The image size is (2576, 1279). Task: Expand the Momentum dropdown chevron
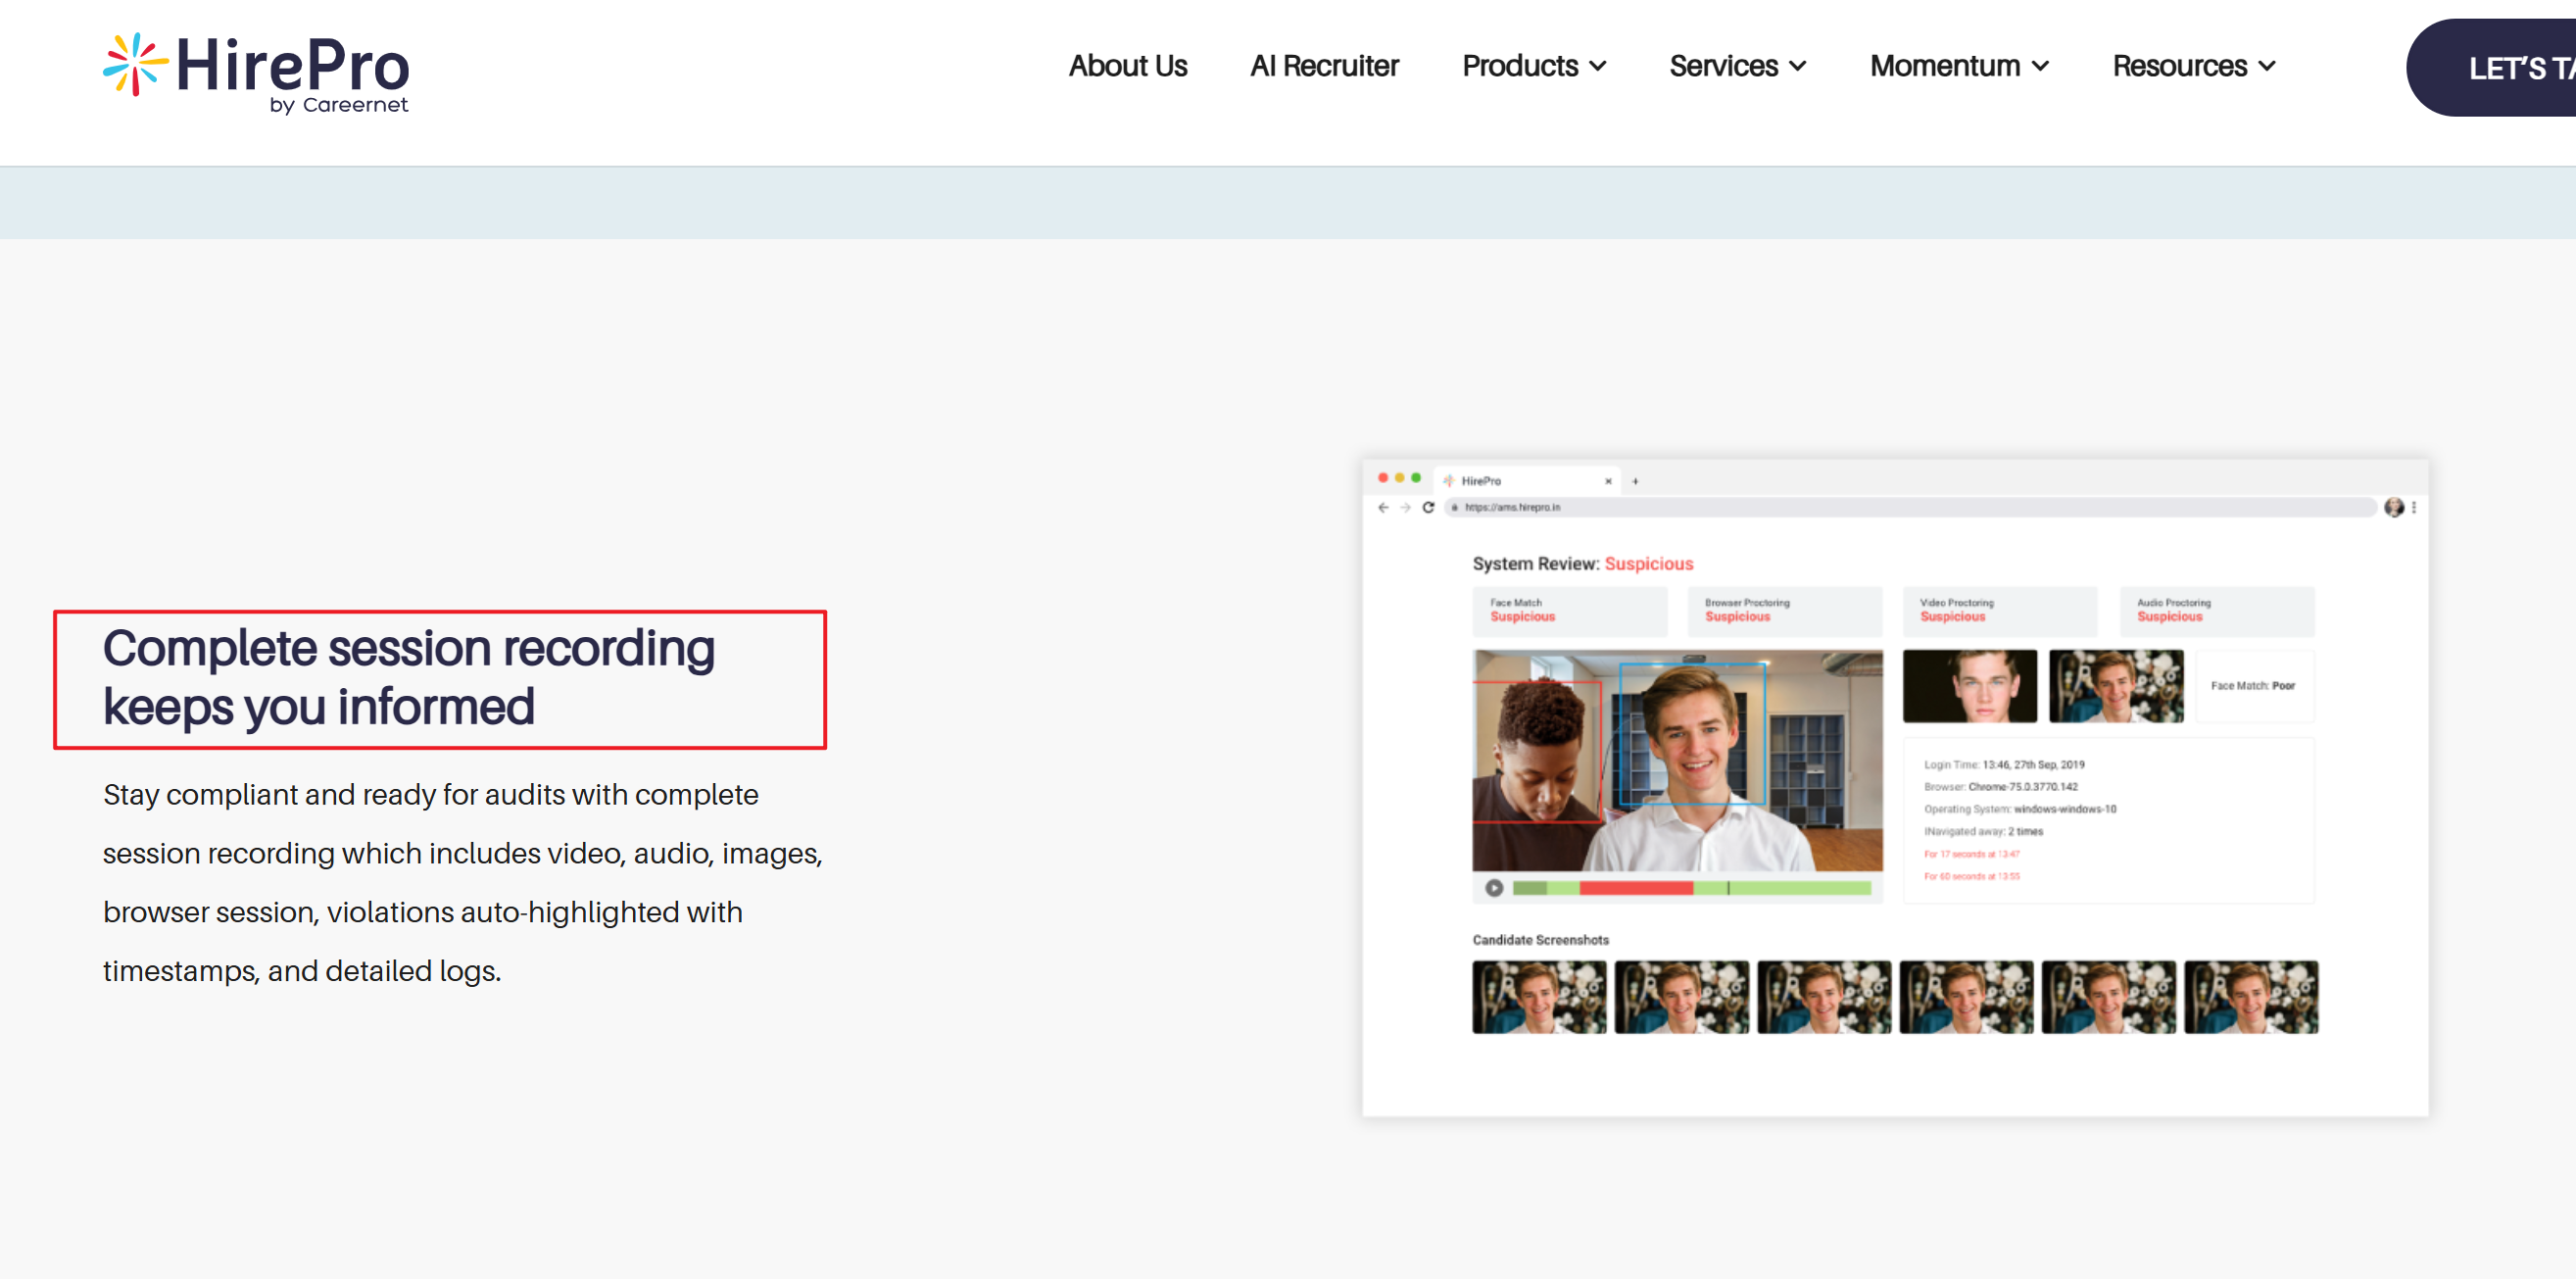tap(2041, 67)
